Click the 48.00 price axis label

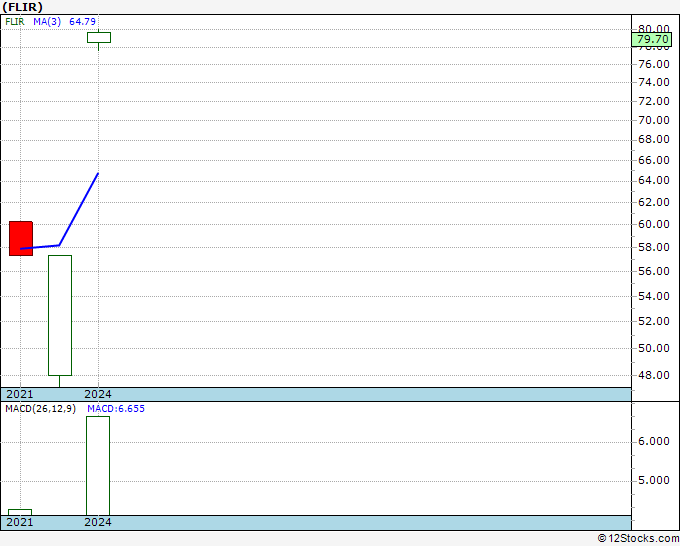pyautogui.click(x=654, y=375)
